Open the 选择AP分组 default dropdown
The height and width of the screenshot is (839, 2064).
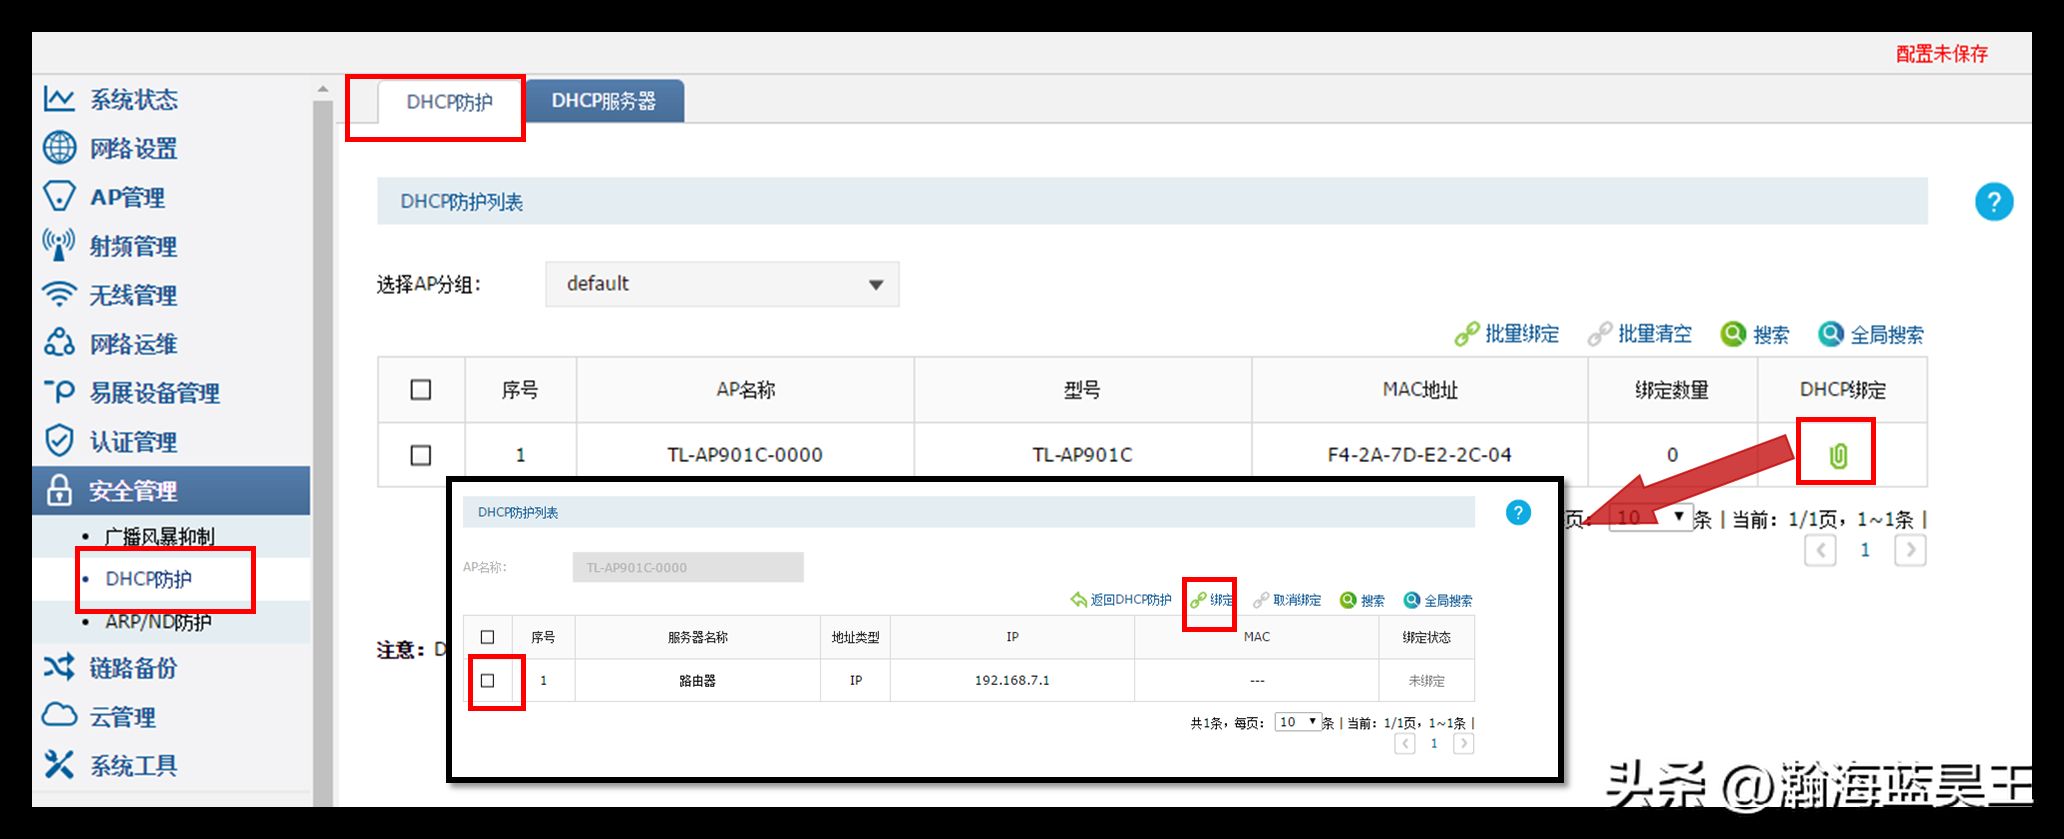point(722,284)
